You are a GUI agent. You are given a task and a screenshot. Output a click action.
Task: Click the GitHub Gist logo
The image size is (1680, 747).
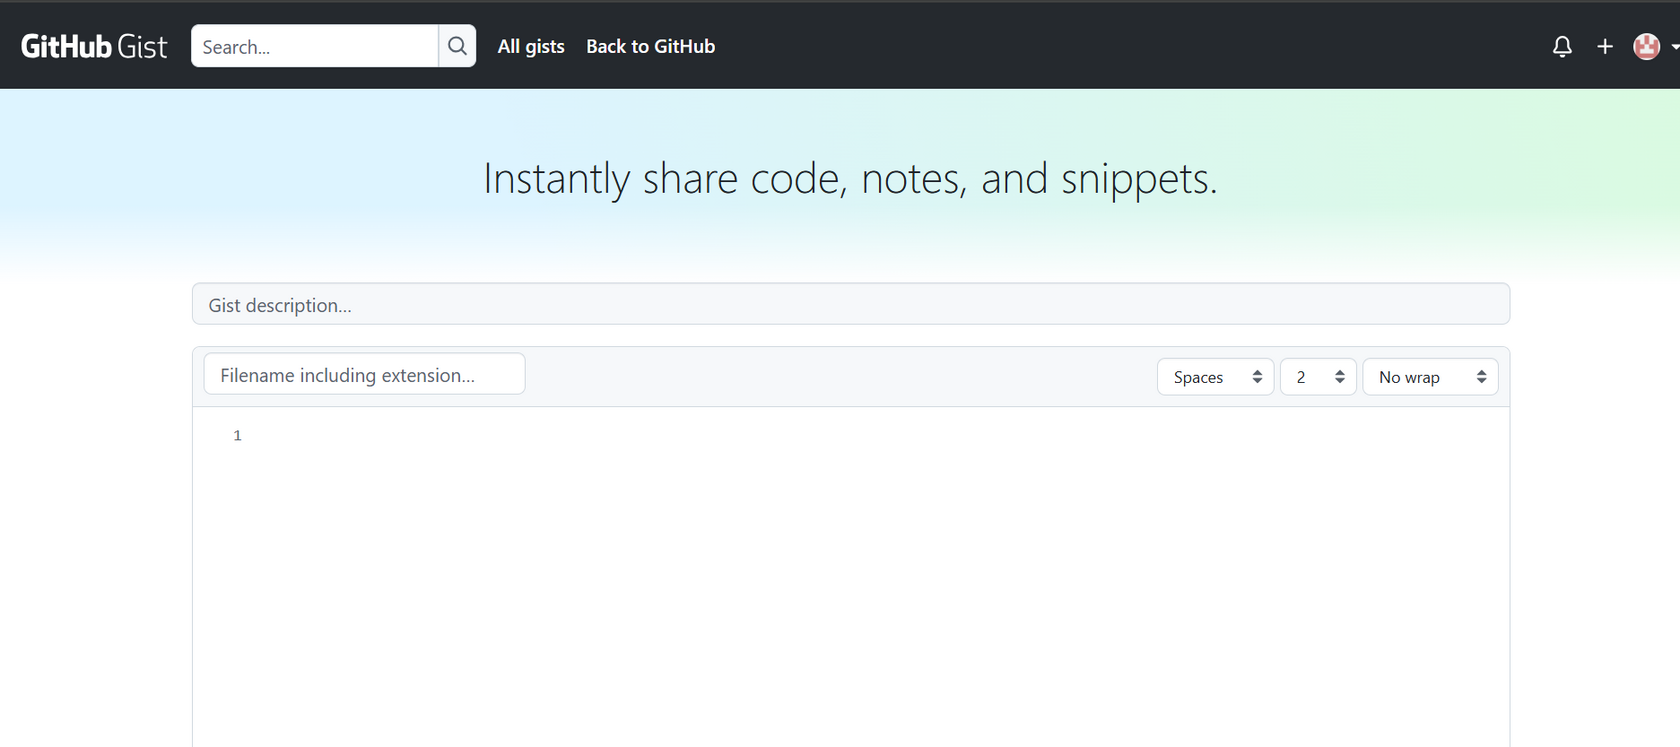click(94, 46)
